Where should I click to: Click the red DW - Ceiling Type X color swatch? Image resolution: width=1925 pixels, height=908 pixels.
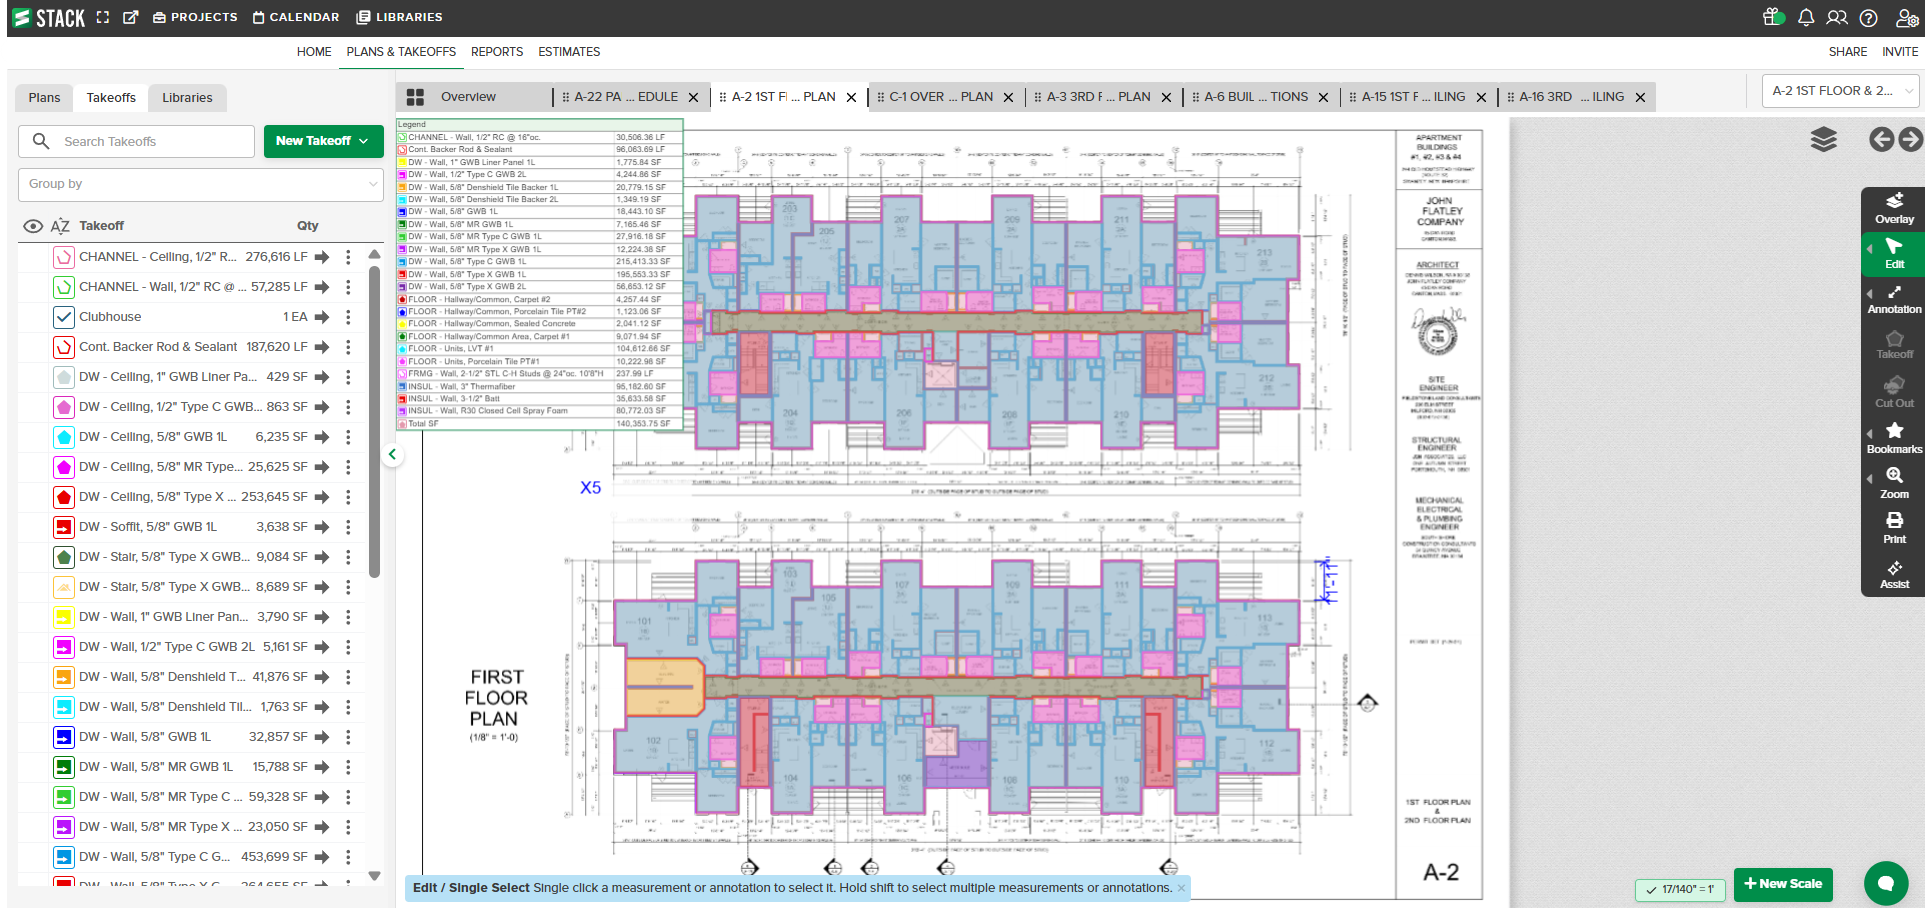click(64, 497)
